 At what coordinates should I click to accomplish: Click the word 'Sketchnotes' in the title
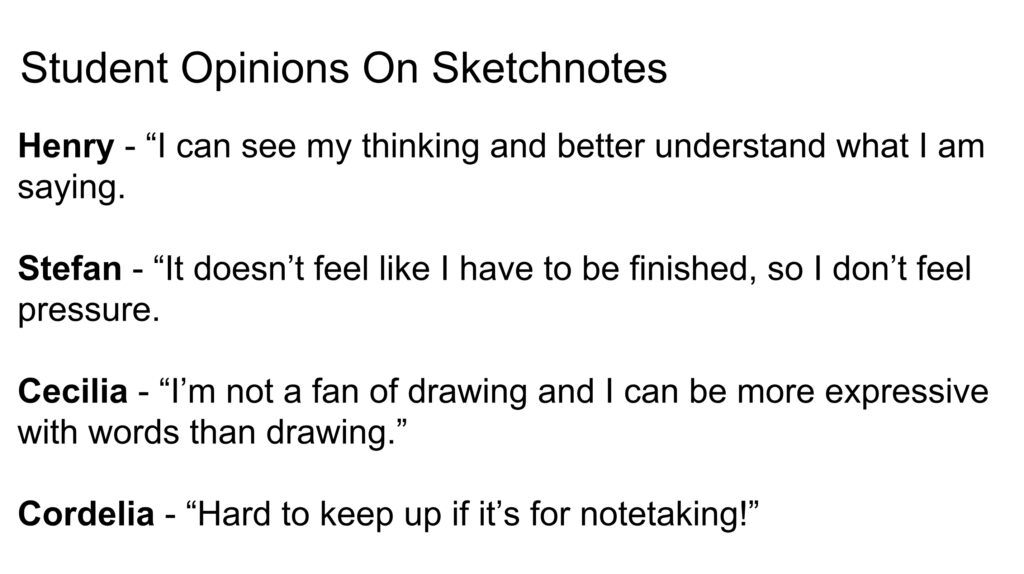(549, 69)
